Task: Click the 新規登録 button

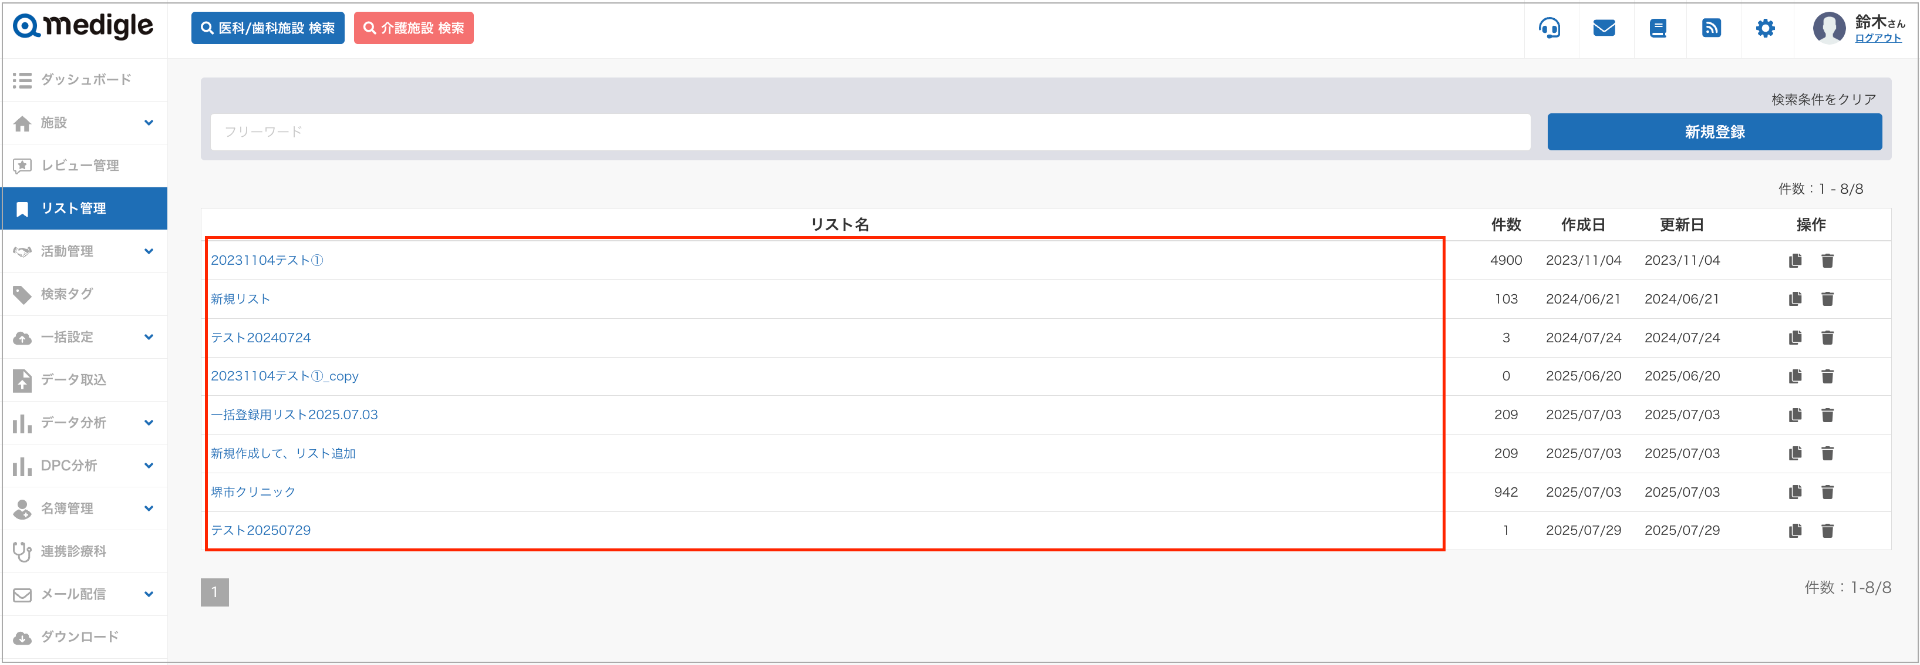Action: 1714,132
